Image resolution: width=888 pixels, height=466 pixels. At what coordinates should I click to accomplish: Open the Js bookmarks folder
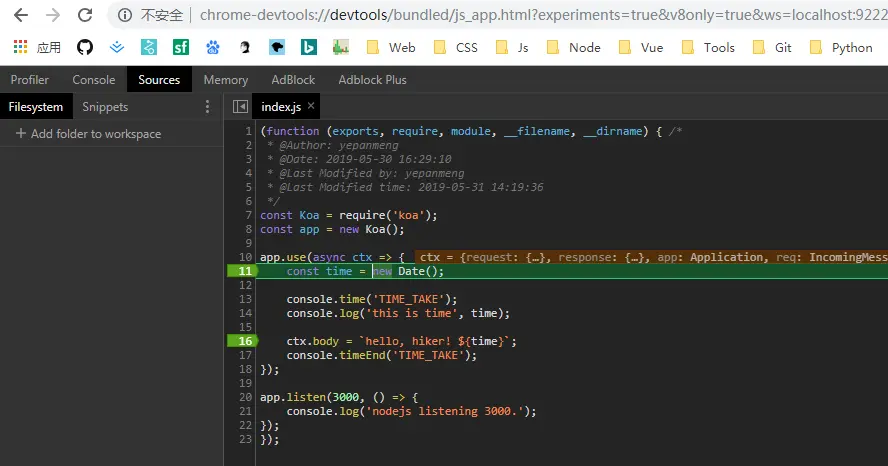click(511, 48)
